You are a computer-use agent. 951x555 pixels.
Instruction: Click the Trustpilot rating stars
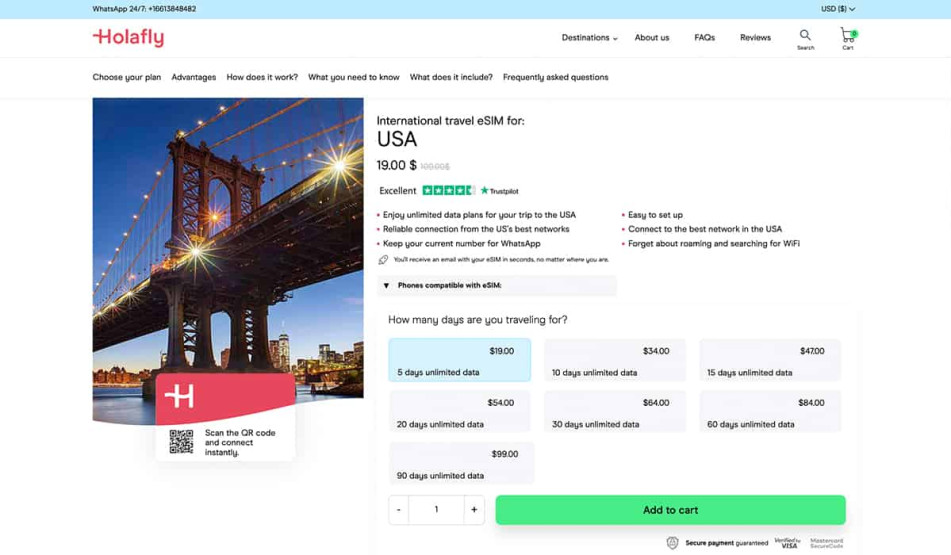[x=448, y=190]
